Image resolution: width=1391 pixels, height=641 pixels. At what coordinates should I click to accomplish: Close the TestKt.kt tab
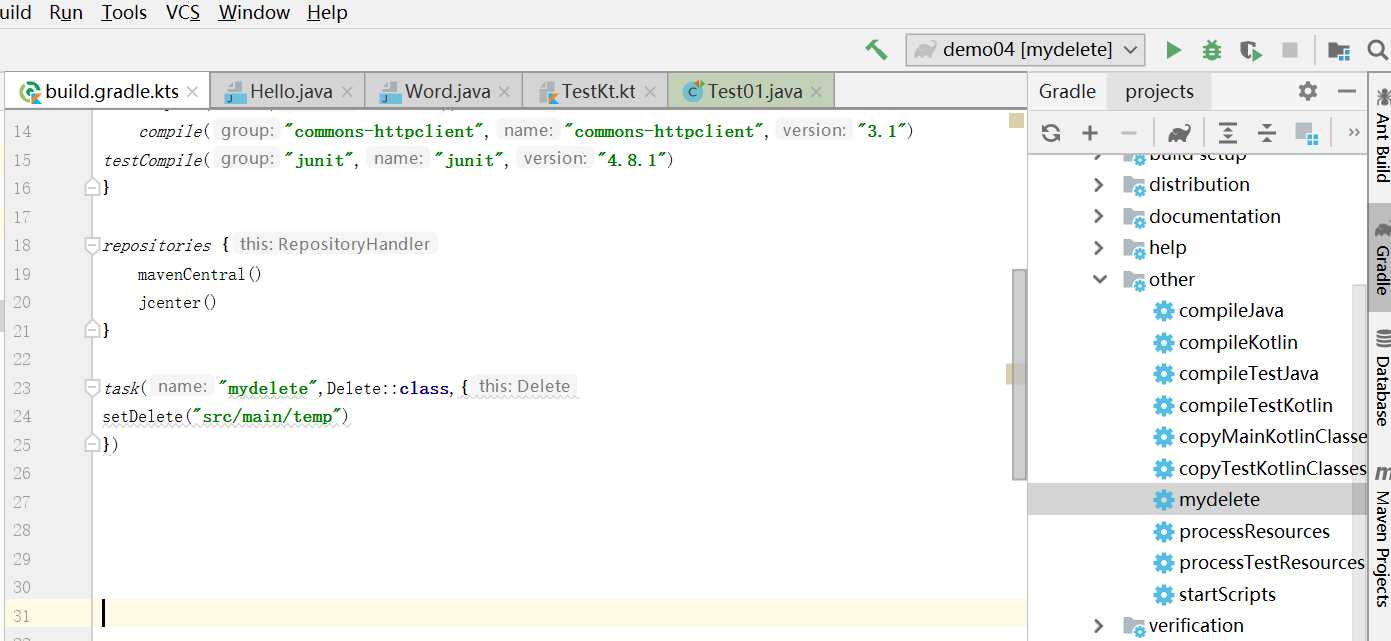[x=650, y=92]
